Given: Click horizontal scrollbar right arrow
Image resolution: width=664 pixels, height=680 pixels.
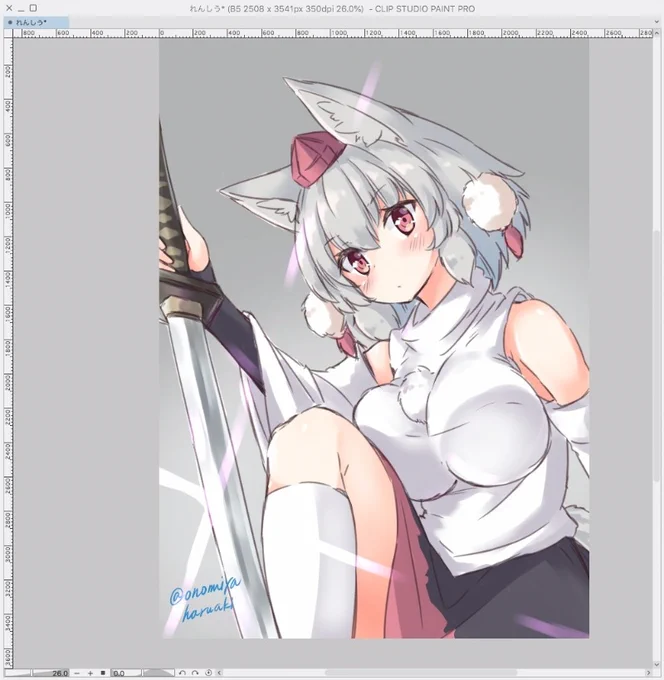Looking at the screenshot, I should click(649, 673).
